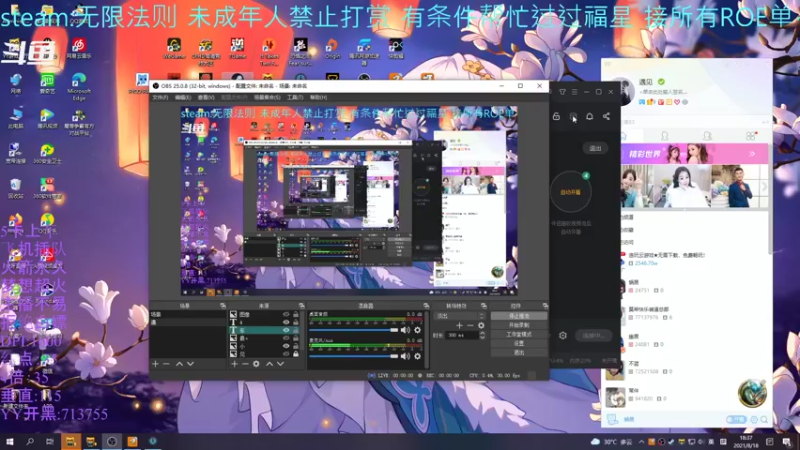The image size is (800, 450).
Task: Open source properties gear in sources panel
Action: [256, 364]
